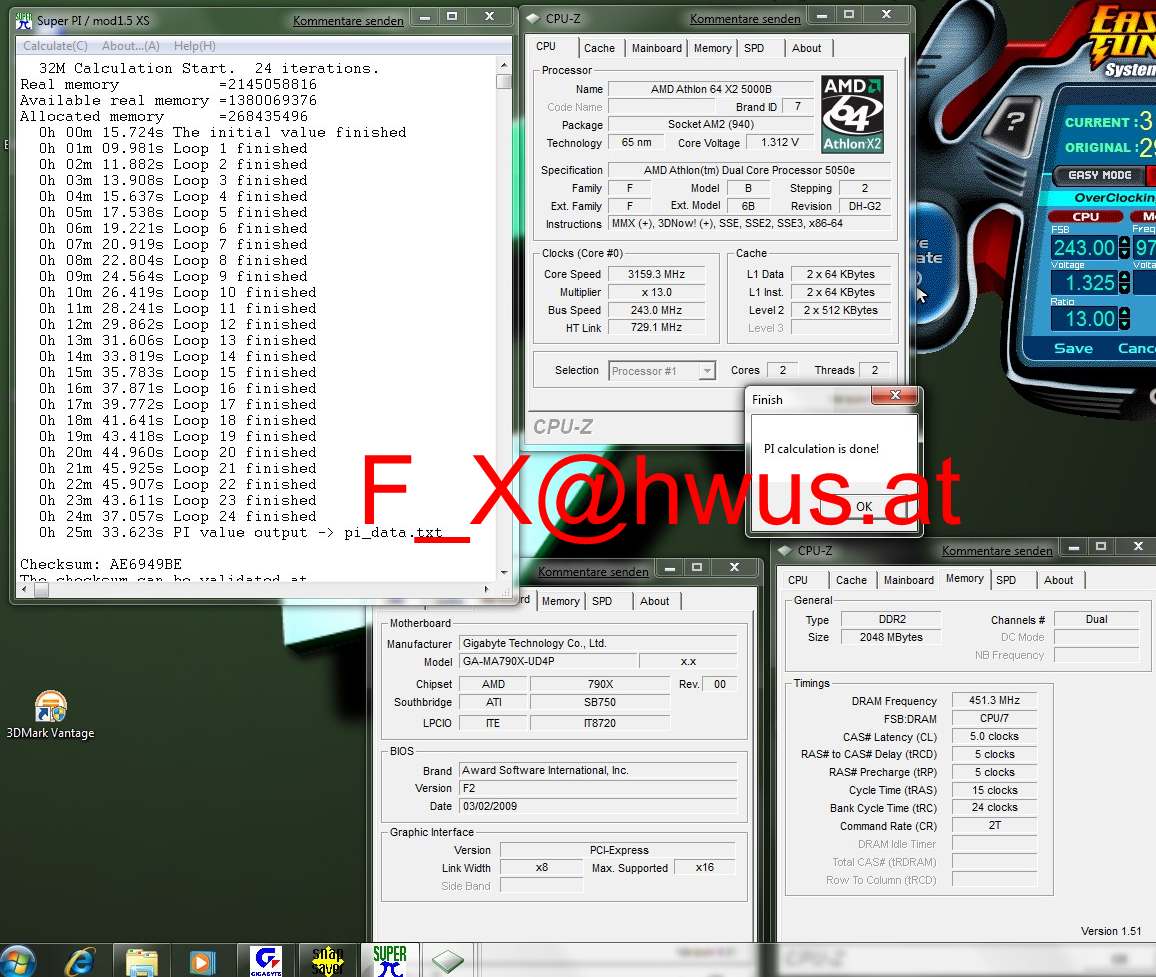Click the FSB value 243.00 field
This screenshot has width=1156, height=977.
(1084, 248)
